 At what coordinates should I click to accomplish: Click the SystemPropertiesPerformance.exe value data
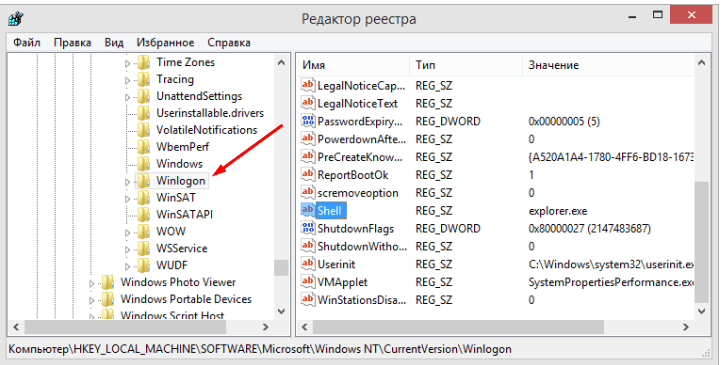click(x=611, y=282)
